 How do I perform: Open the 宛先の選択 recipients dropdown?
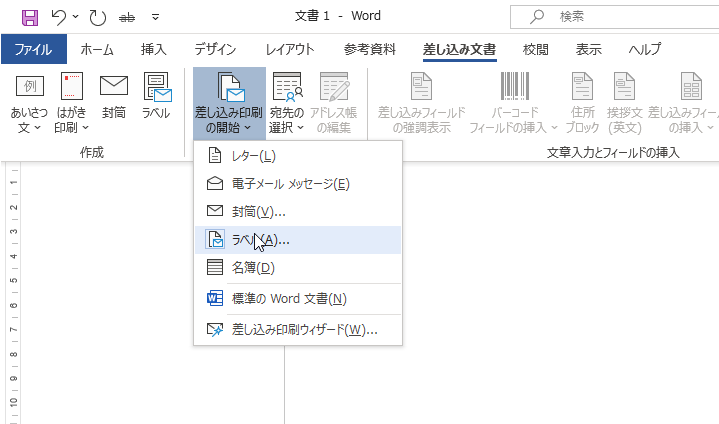point(287,104)
